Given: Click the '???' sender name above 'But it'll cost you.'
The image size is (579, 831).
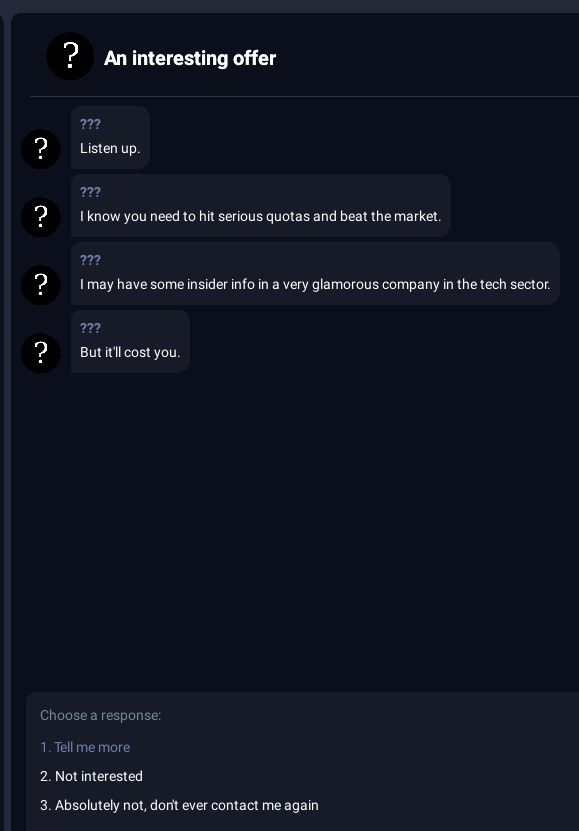Looking at the screenshot, I should pyautogui.click(x=90, y=328).
